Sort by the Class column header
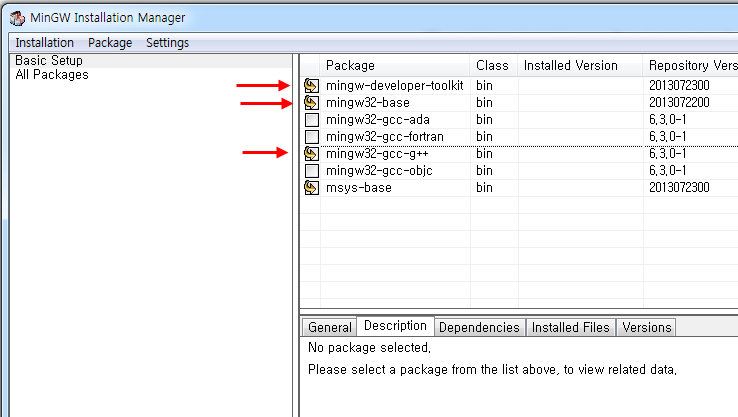 [492, 65]
